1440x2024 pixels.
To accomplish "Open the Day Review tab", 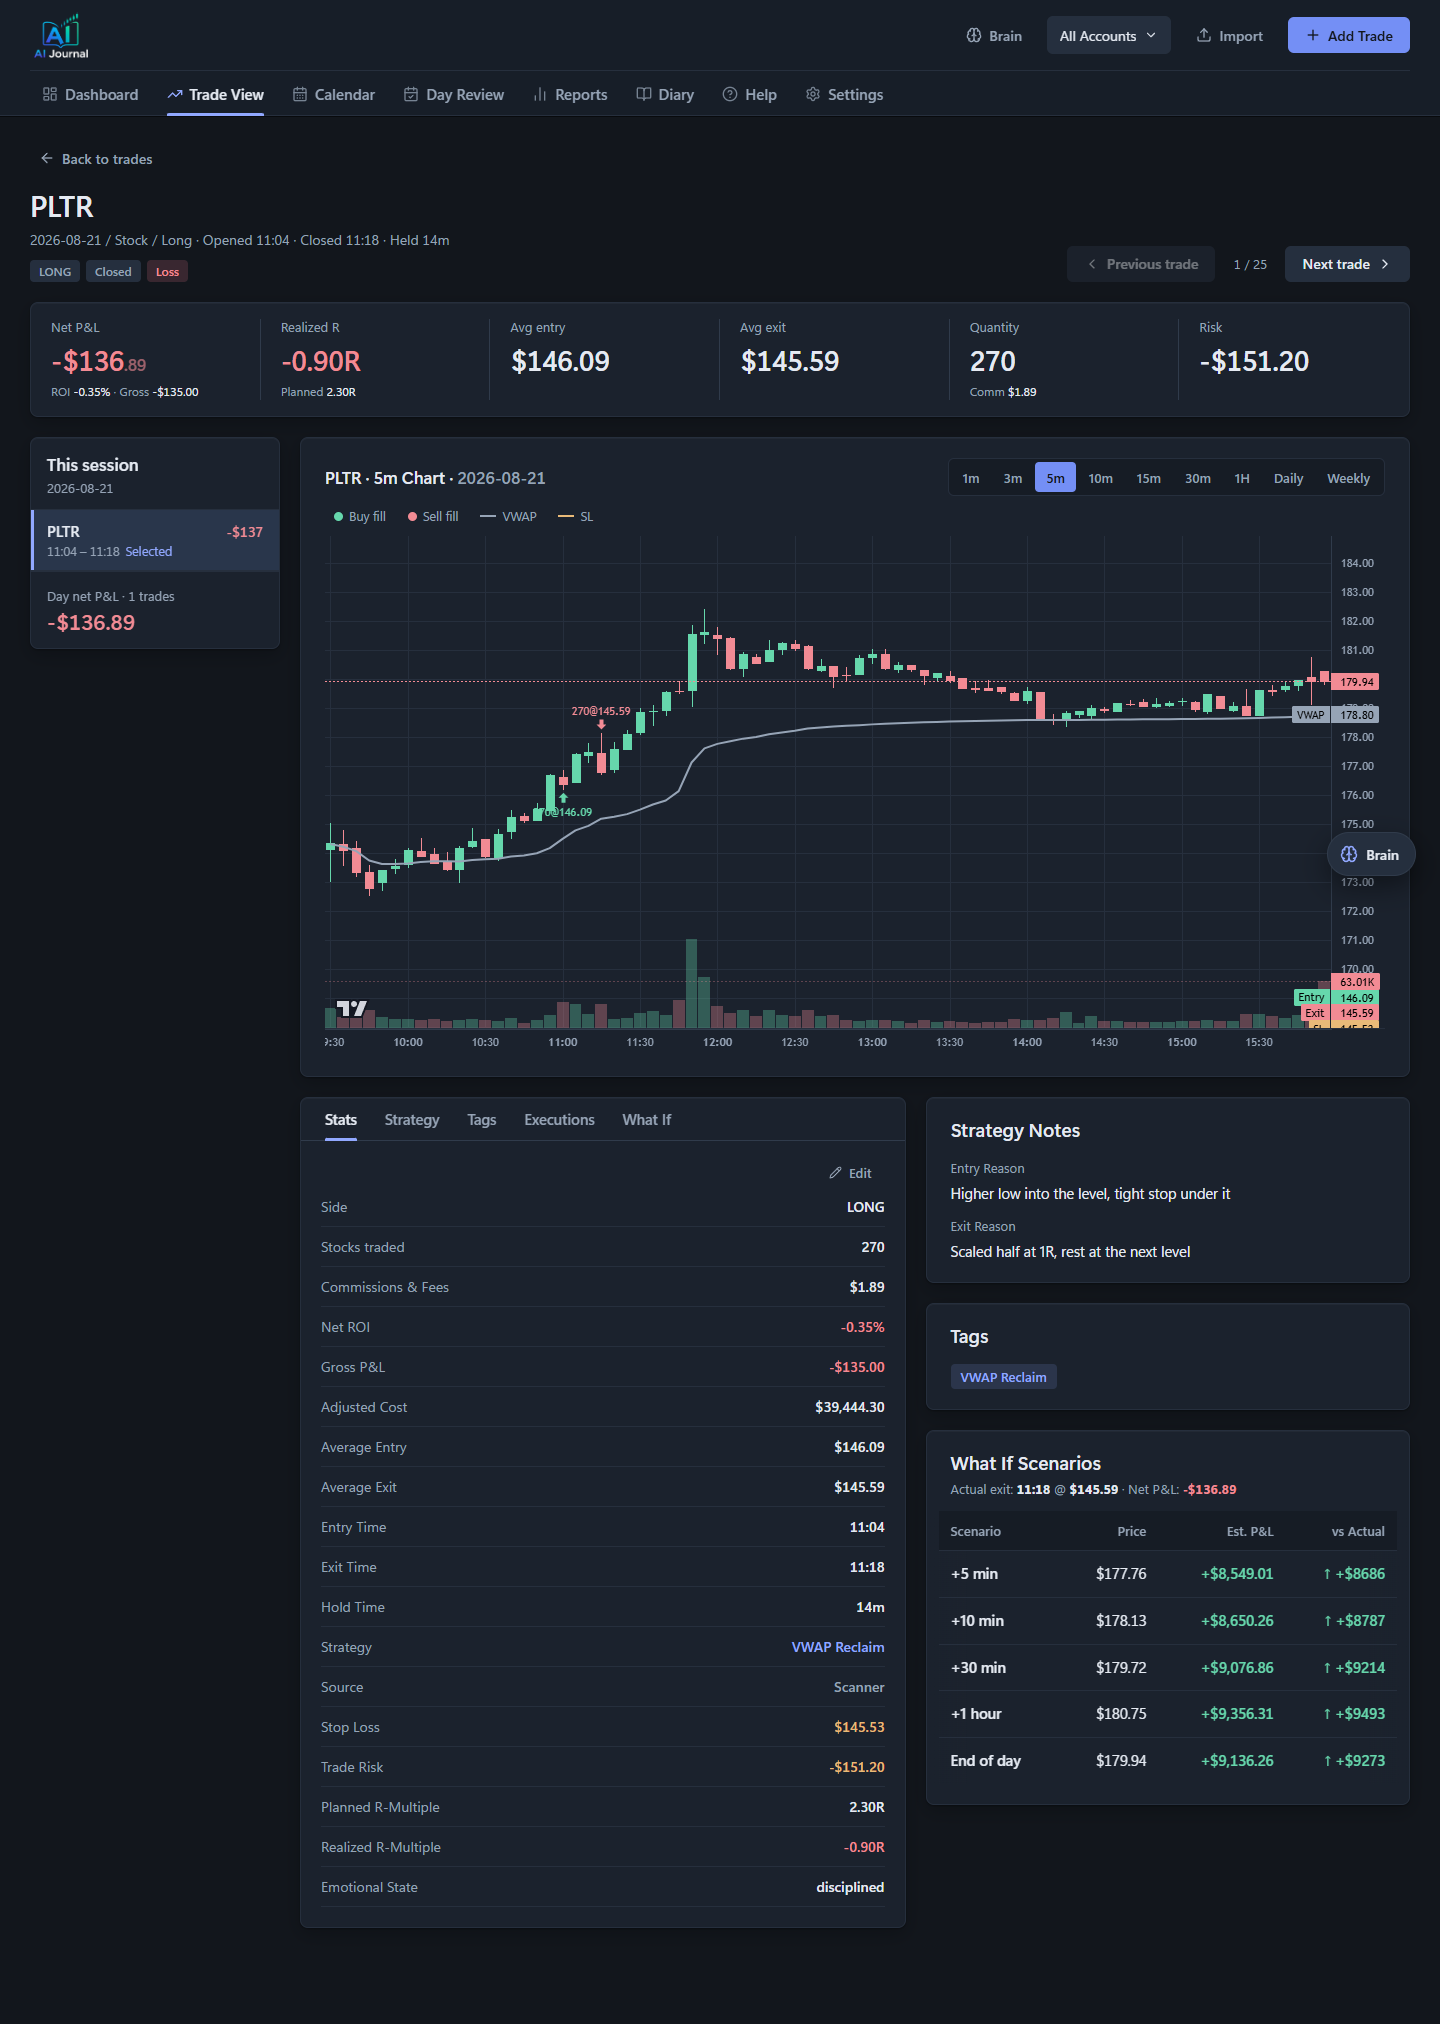I will coord(454,95).
